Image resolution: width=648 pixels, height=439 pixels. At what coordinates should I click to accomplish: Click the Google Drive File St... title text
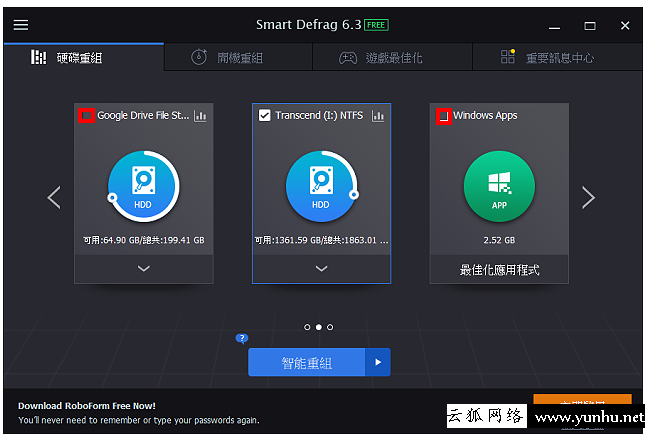pyautogui.click(x=143, y=115)
